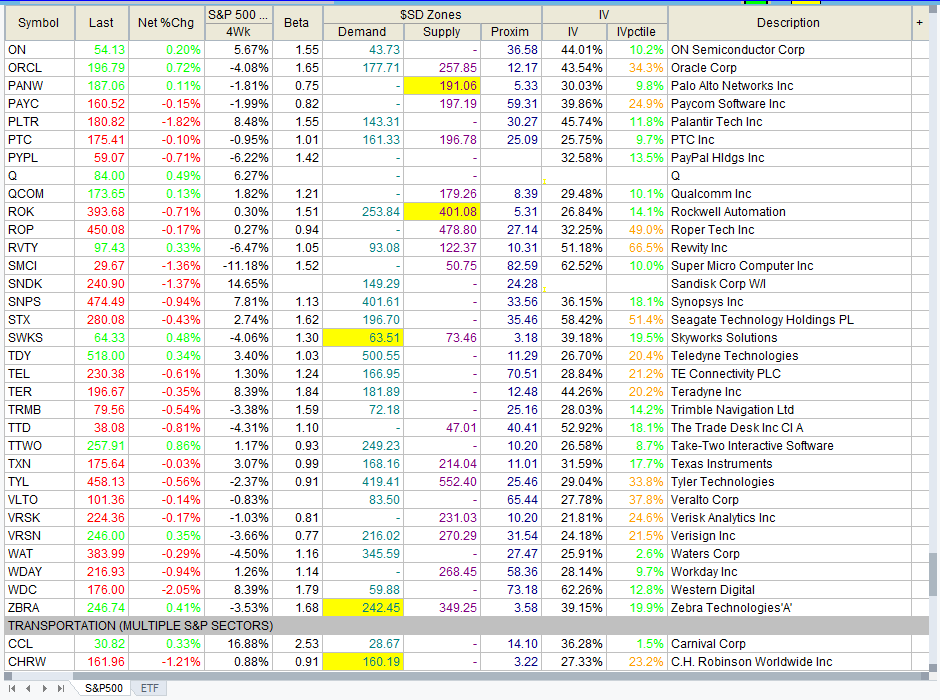The width and height of the screenshot is (940, 700).
Task: Click ZBRA's yellow highlighted demand cell 242.45
Action: [x=363, y=608]
